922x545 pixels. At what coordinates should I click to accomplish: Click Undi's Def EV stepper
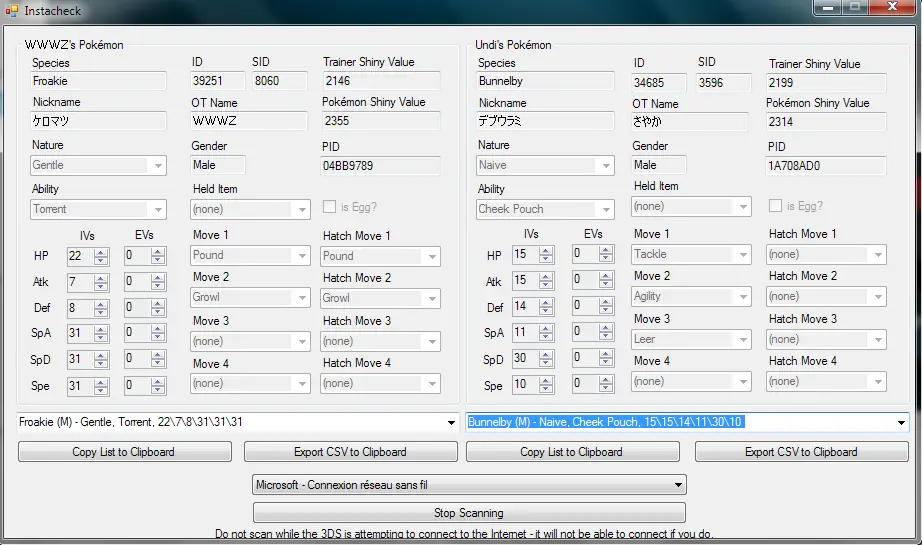coord(593,306)
